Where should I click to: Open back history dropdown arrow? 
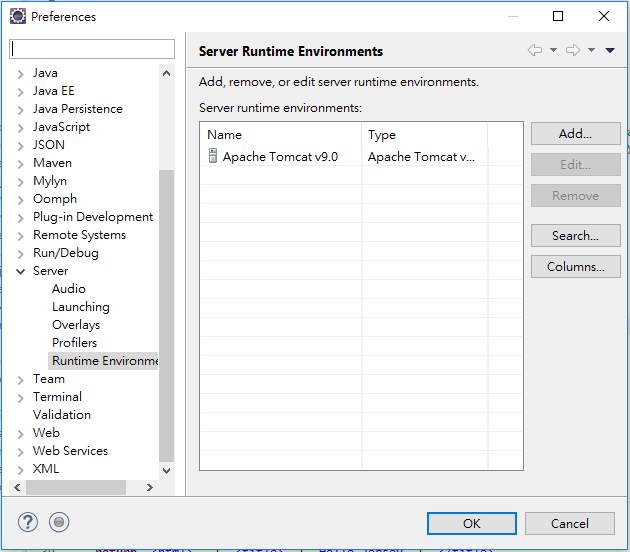(553, 51)
